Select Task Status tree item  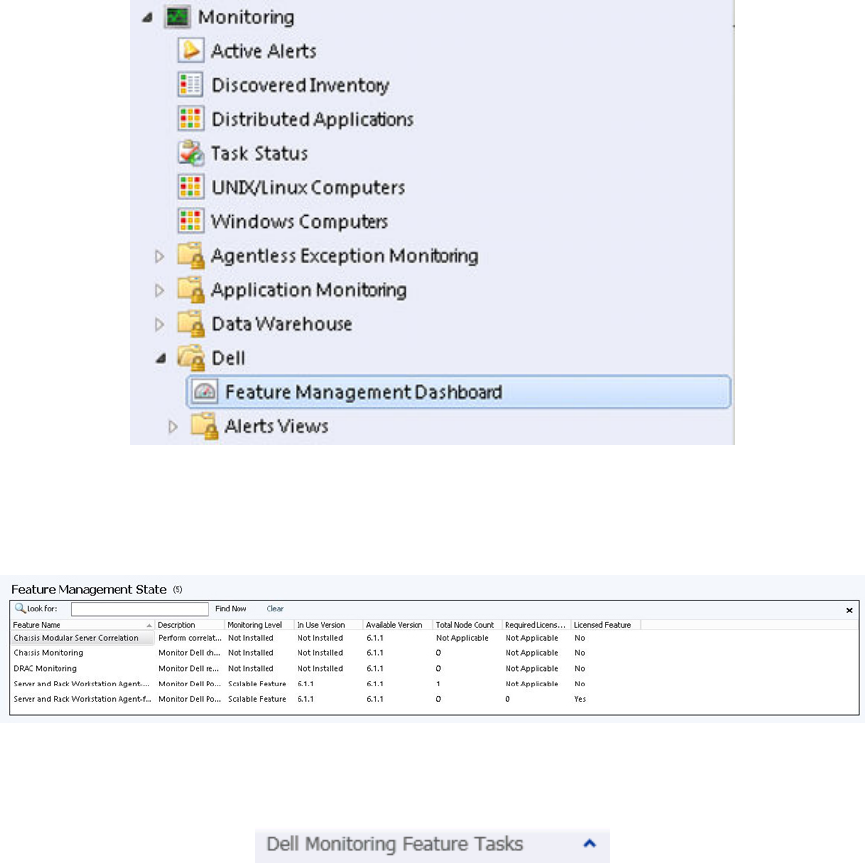pos(259,153)
